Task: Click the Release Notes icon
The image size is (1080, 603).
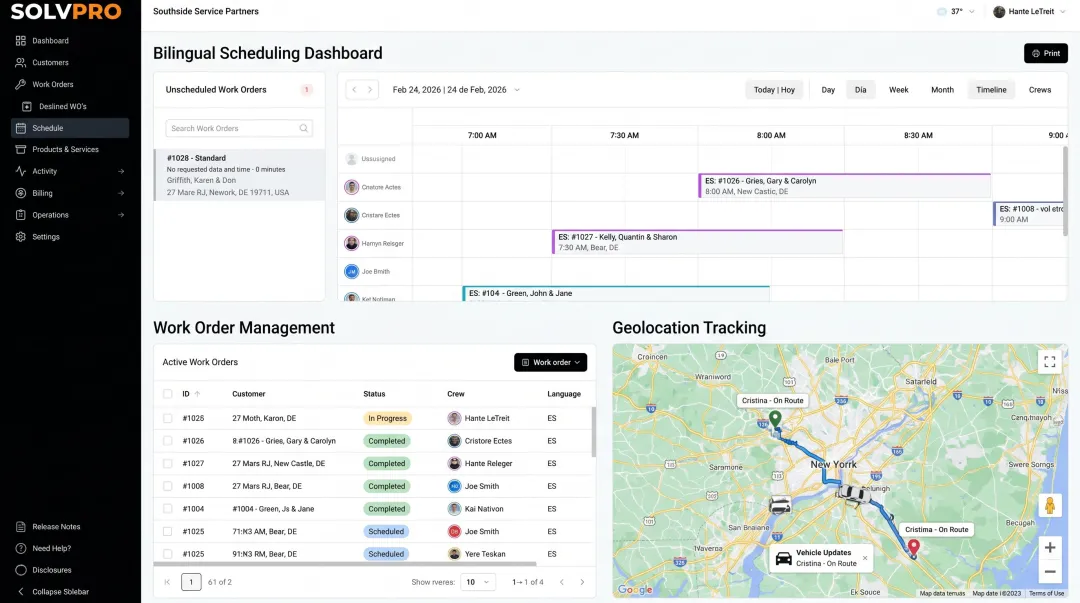Action: point(21,527)
